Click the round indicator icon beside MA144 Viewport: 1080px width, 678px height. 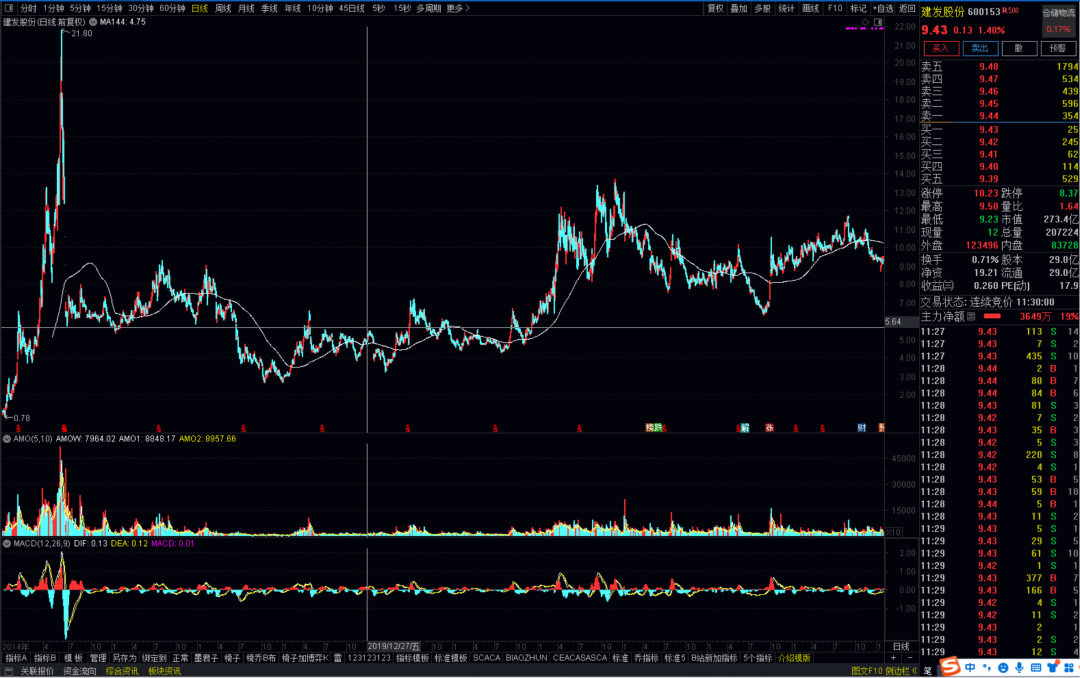click(93, 21)
